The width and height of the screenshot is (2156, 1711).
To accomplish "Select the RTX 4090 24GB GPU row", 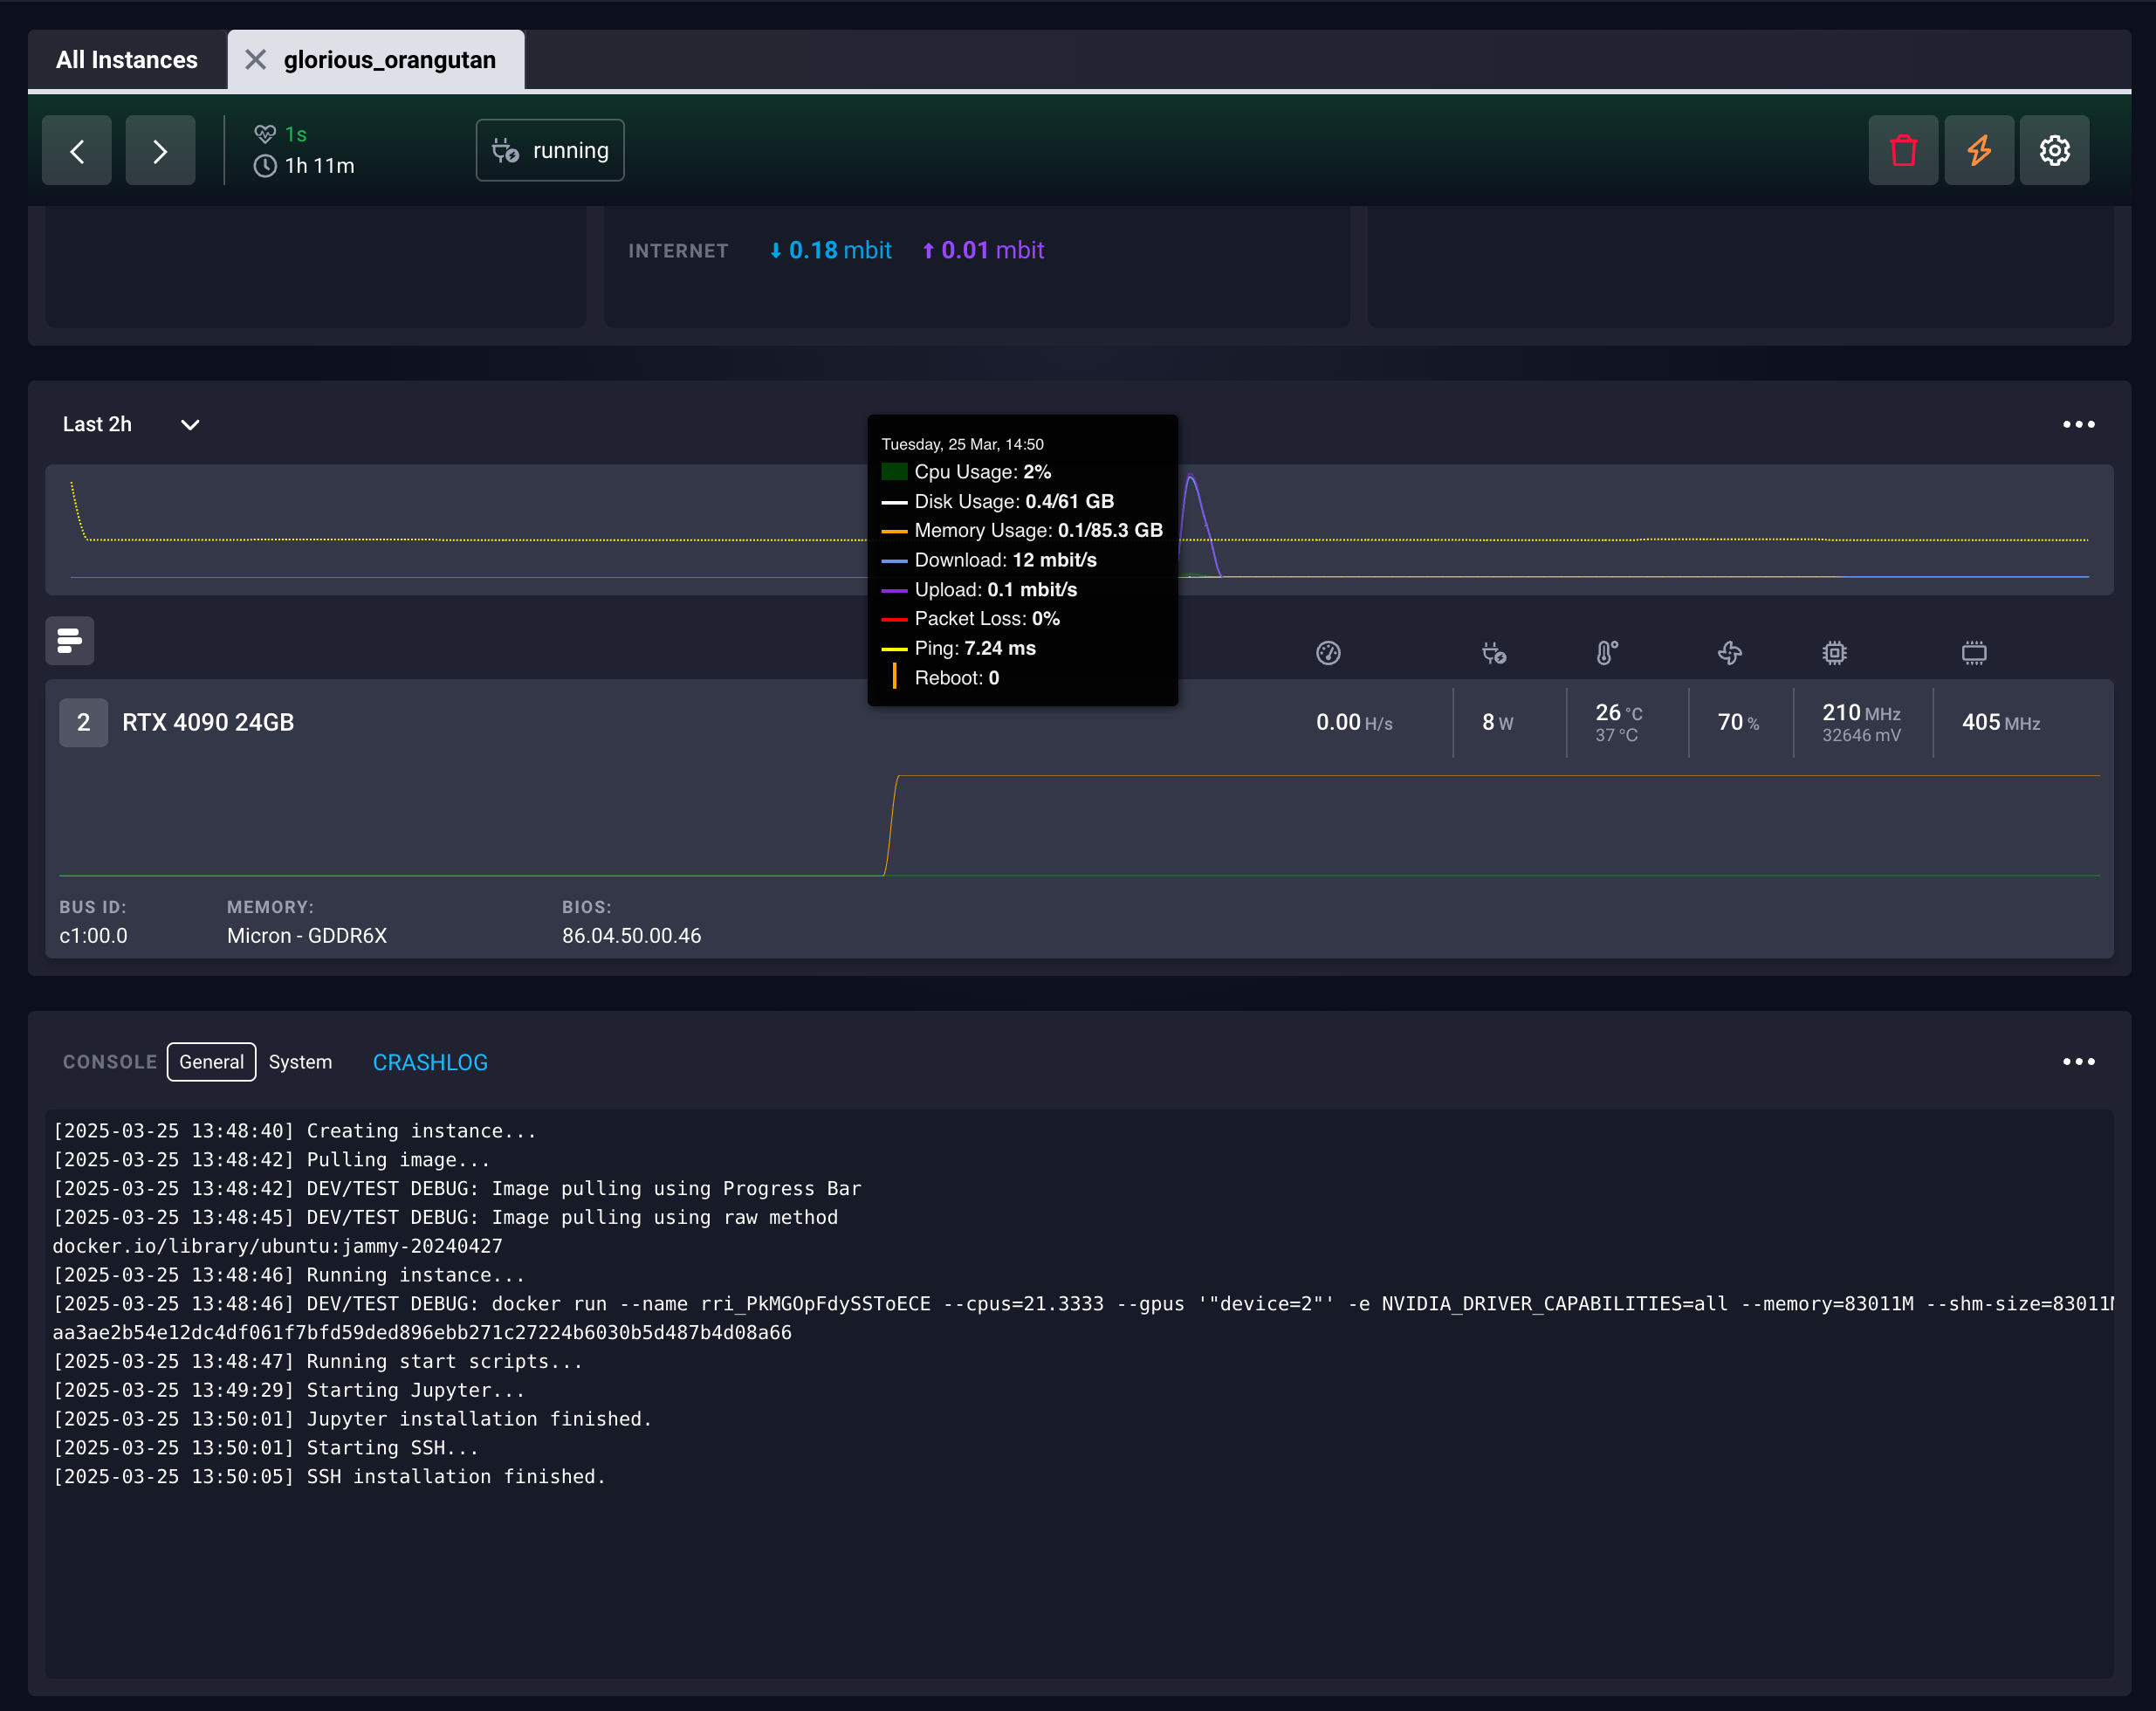I will (x=207, y=722).
